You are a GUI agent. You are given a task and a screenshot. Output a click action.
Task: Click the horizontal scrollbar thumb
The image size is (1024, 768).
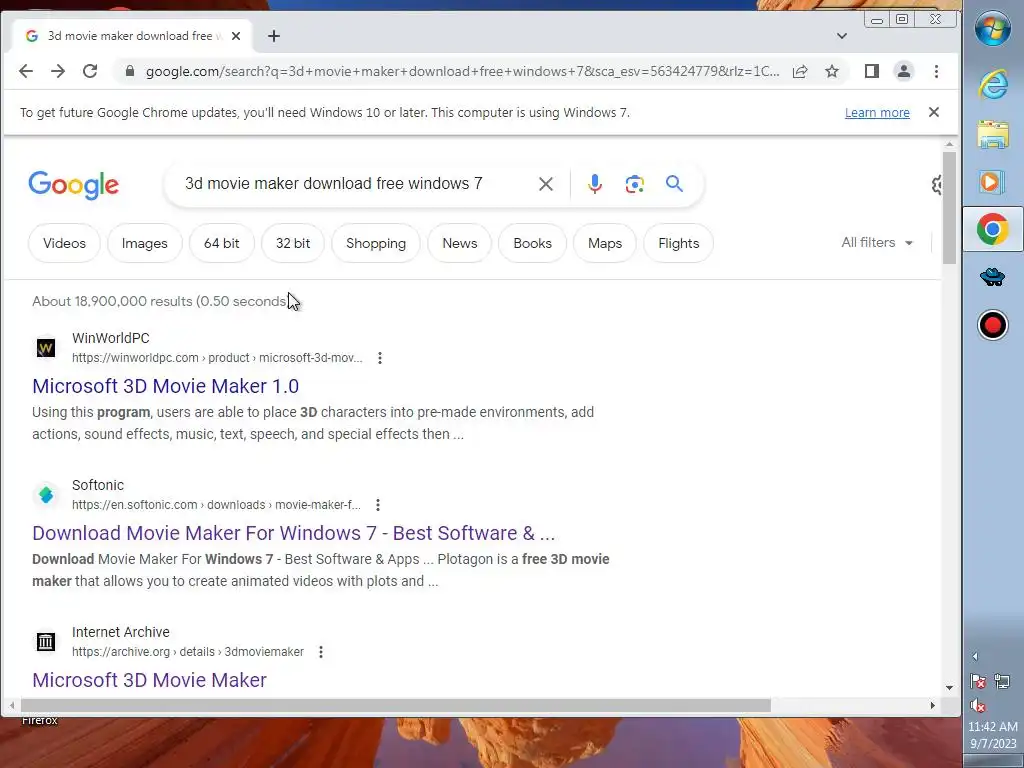pos(396,705)
